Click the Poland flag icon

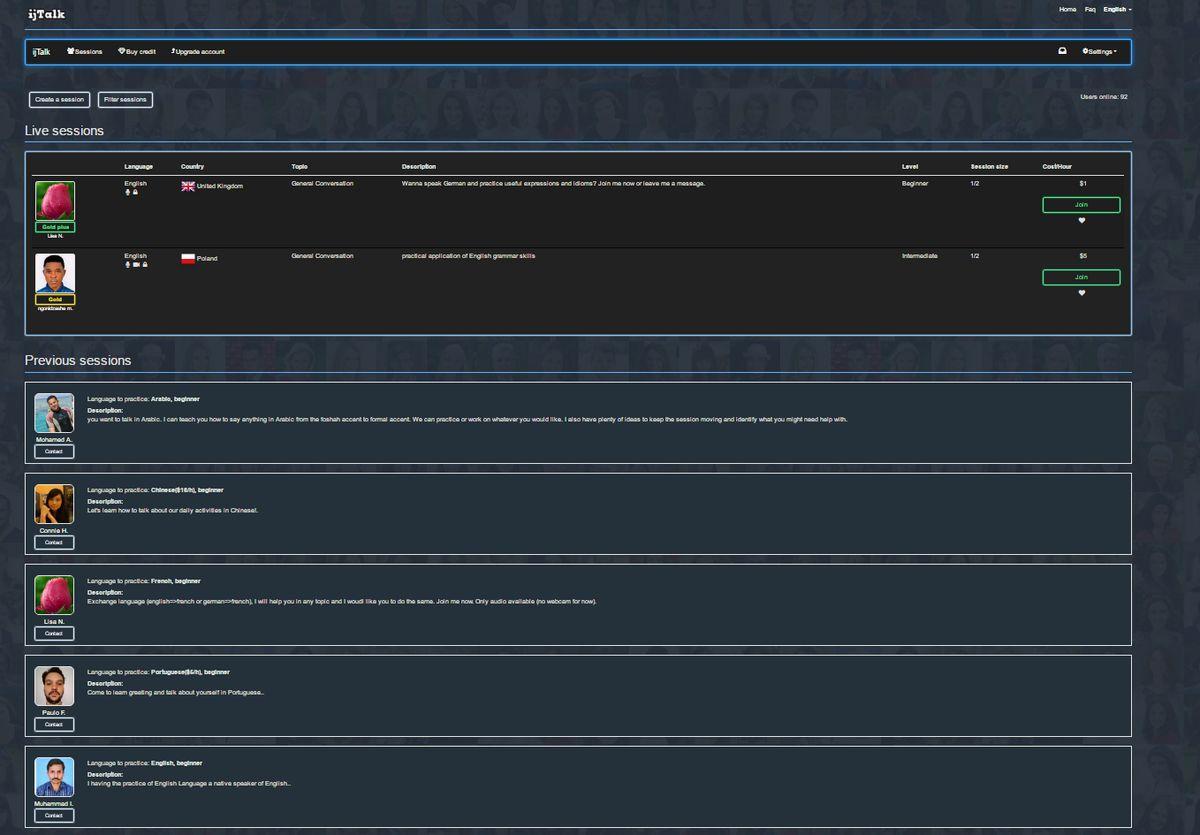pyautogui.click(x=188, y=258)
